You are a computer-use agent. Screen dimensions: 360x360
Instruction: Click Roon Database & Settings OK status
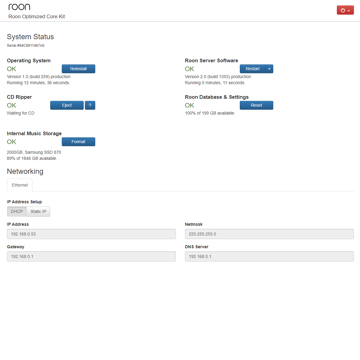tap(189, 105)
